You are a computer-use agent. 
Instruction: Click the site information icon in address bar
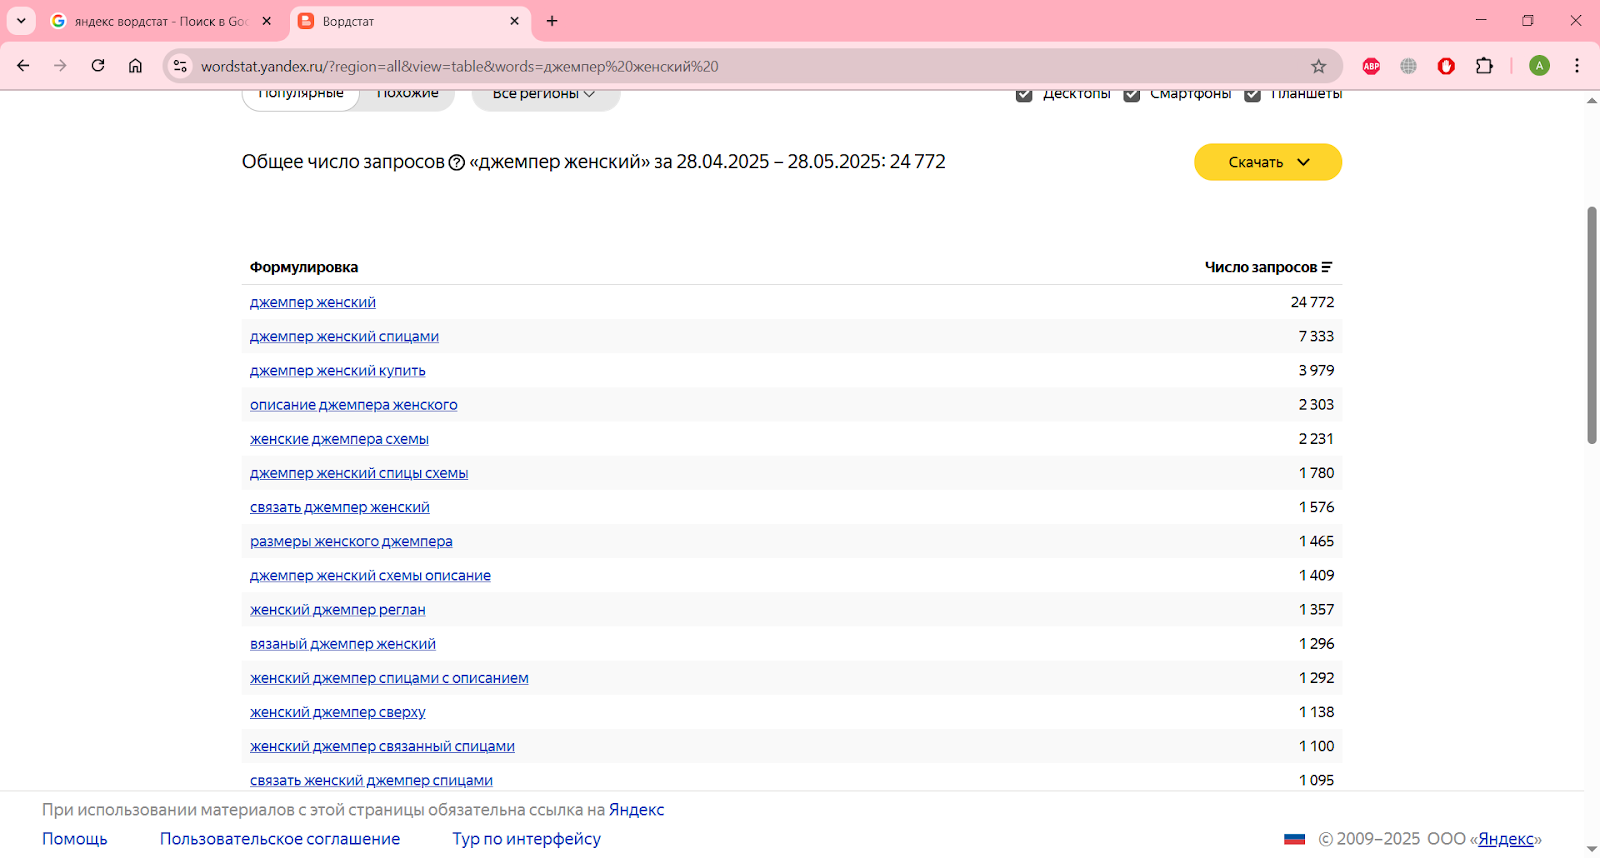[180, 66]
